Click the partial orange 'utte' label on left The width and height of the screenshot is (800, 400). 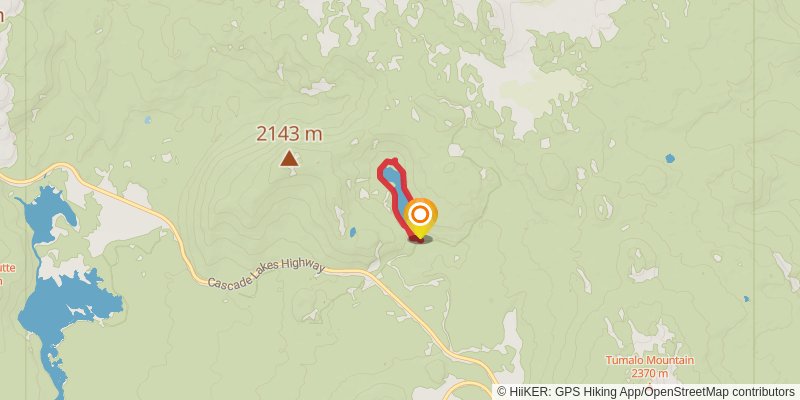[x=8, y=268]
